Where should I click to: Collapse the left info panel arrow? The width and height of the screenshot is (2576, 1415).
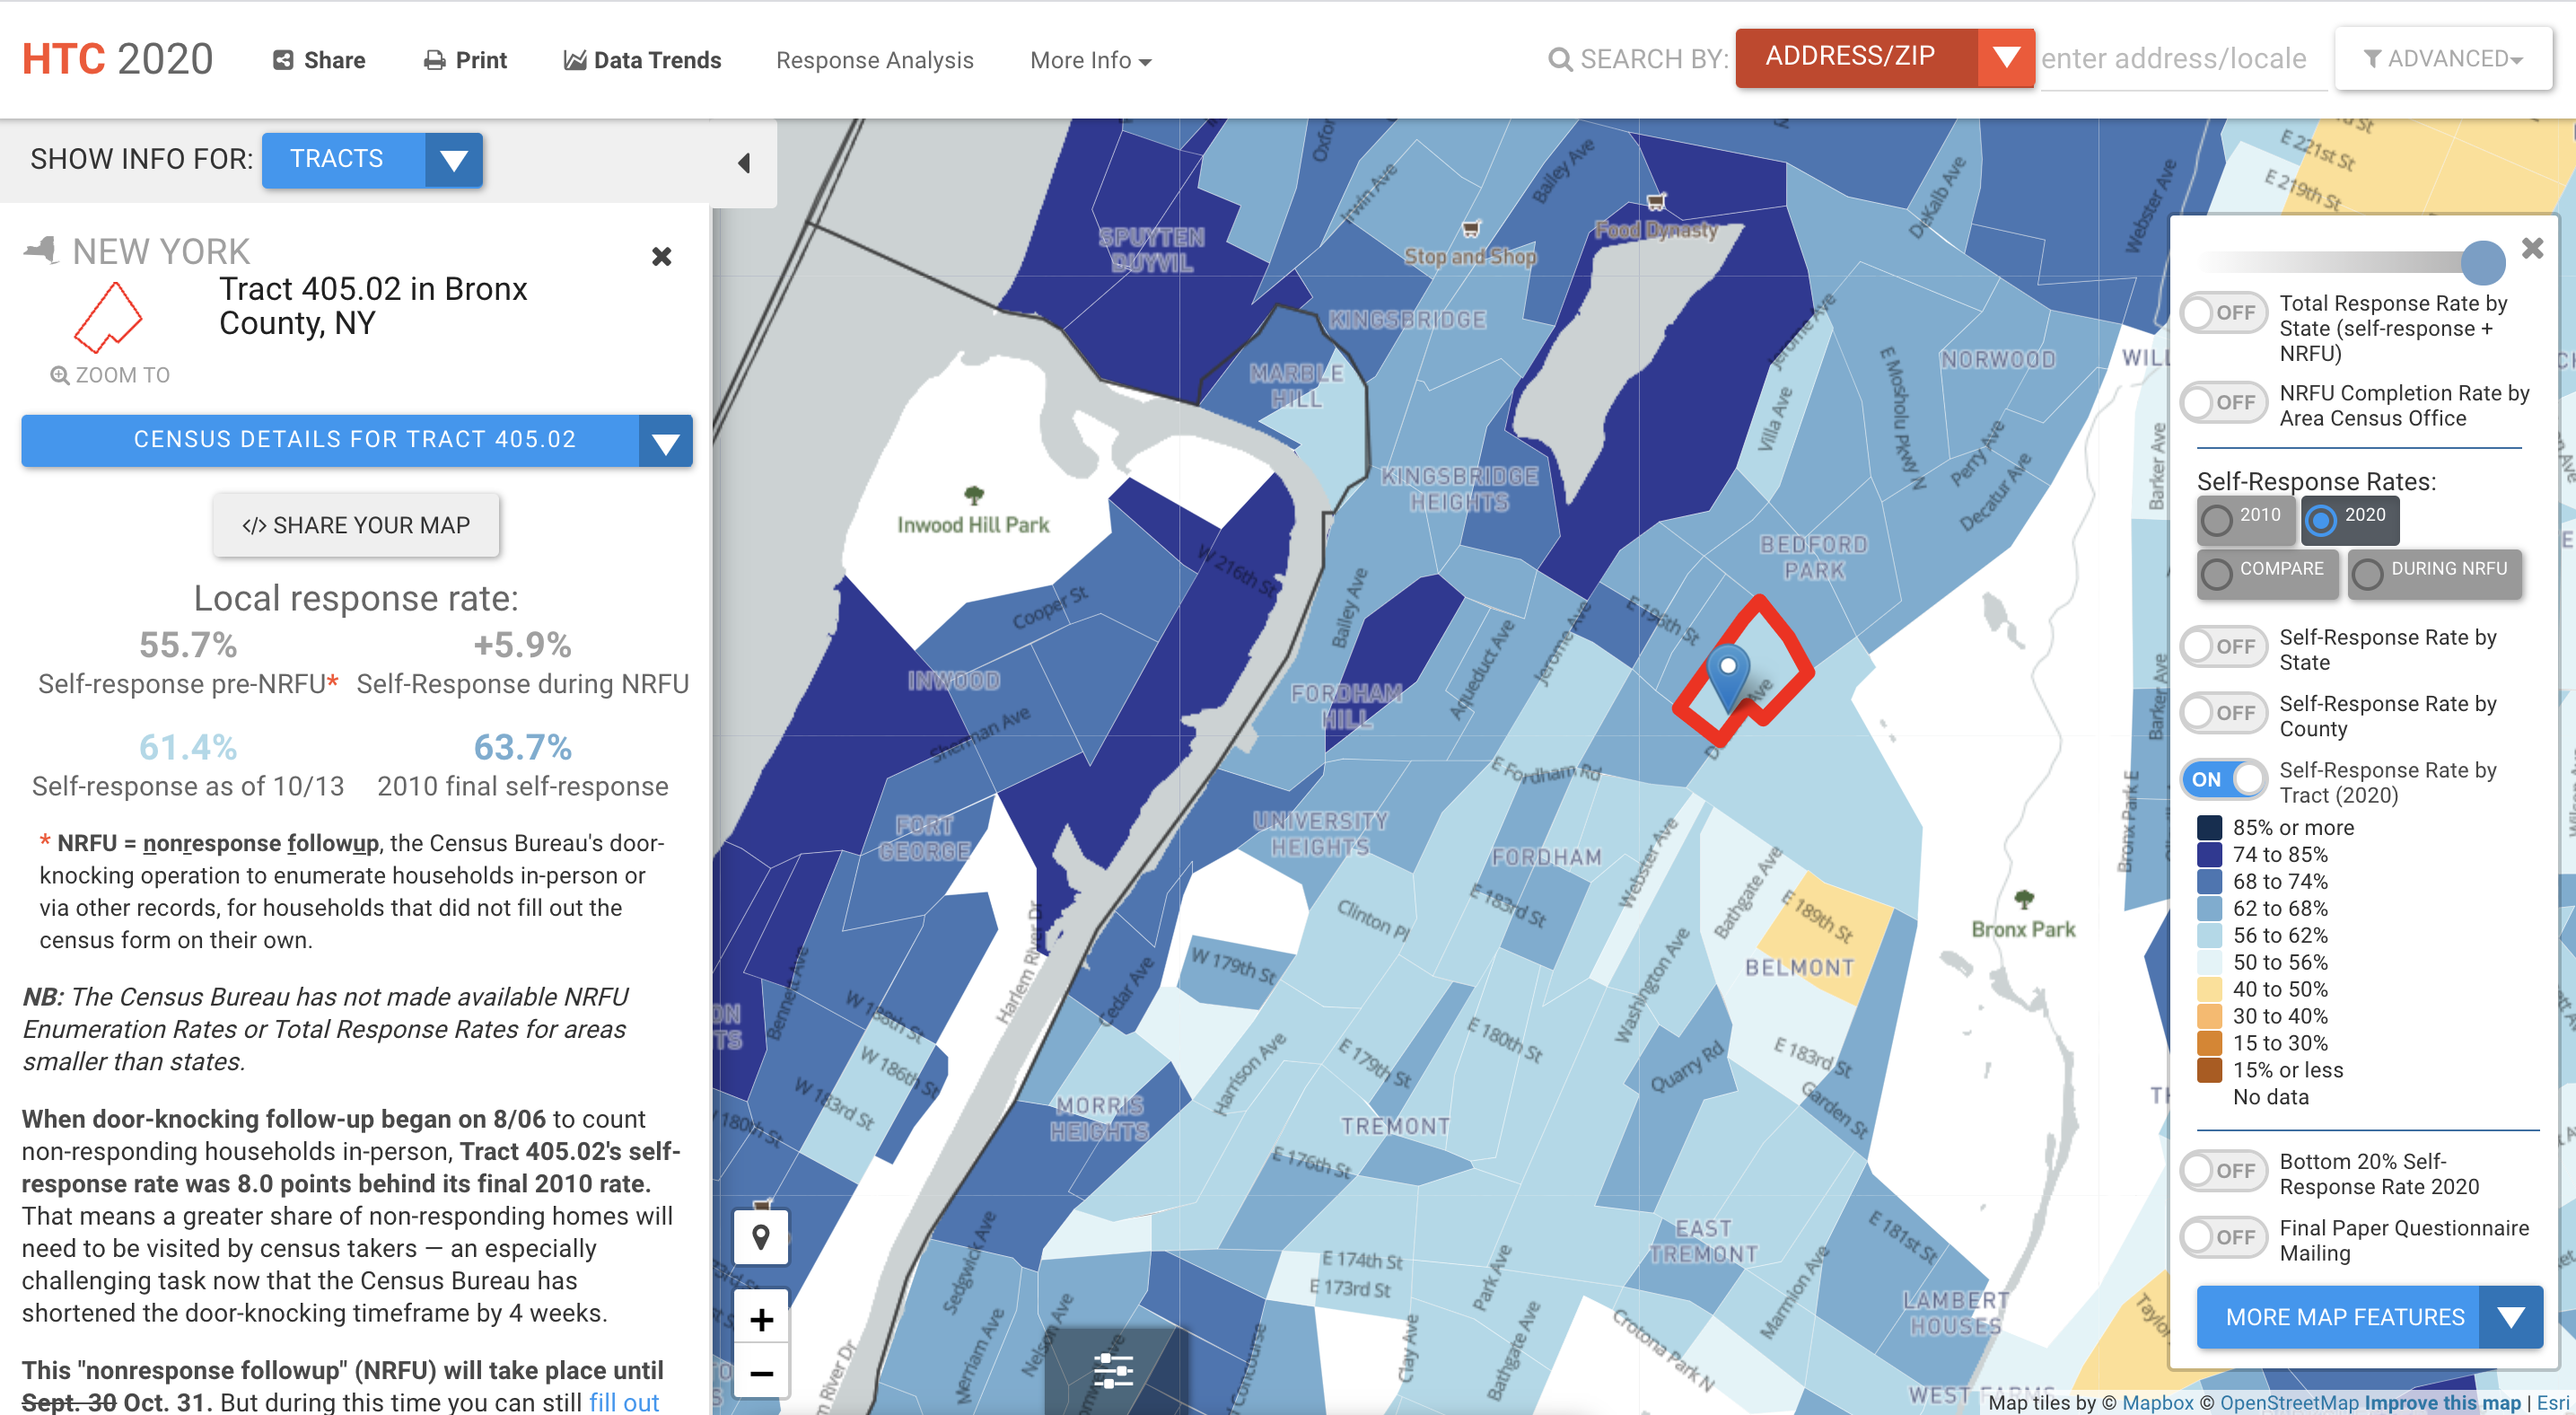(x=744, y=163)
